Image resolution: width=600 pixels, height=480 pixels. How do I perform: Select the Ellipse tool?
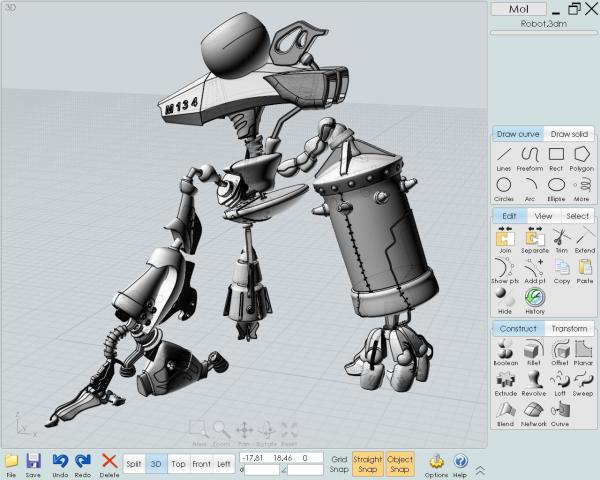(556, 190)
